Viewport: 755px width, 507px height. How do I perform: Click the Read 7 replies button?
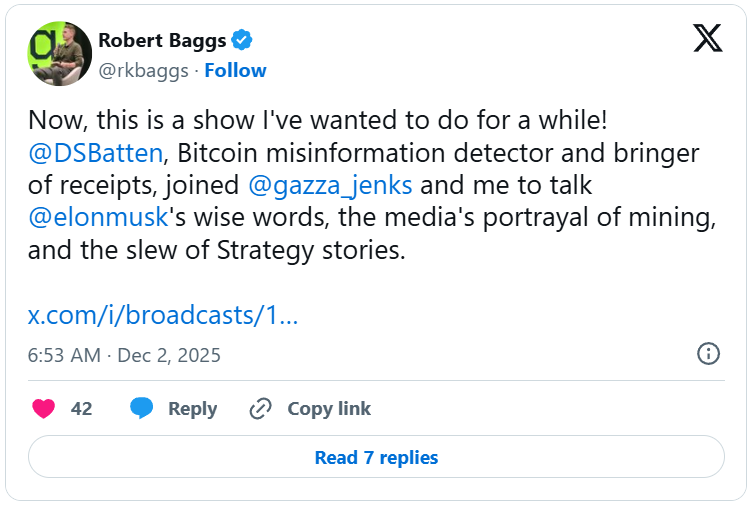pyautogui.click(x=376, y=457)
